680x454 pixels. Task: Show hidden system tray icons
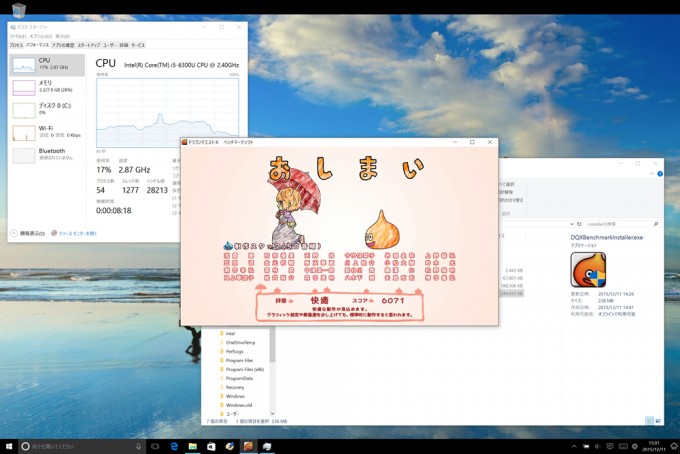pyautogui.click(x=574, y=446)
